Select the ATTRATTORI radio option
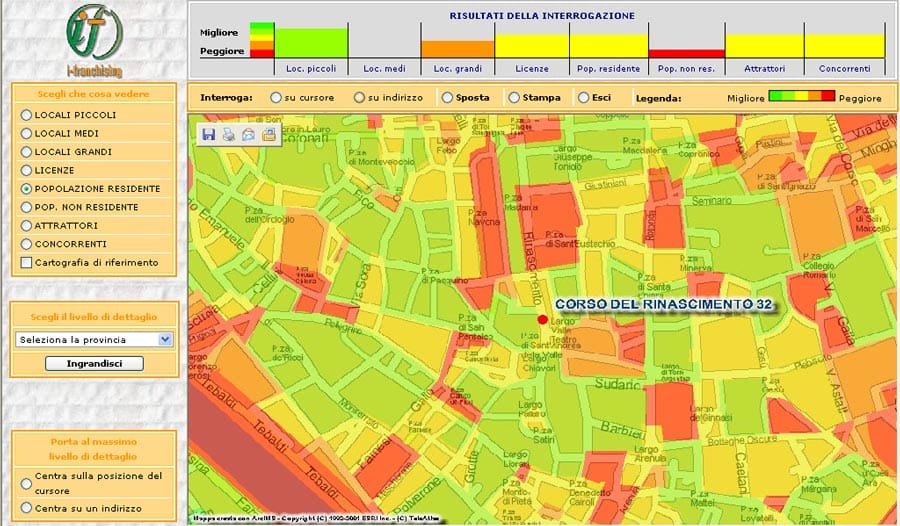 click(x=26, y=226)
